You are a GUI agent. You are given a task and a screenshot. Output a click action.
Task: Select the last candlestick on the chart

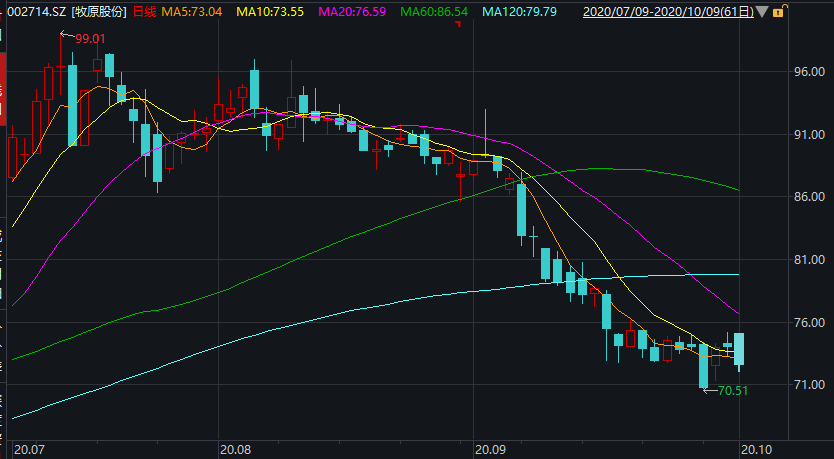pyautogui.click(x=739, y=349)
